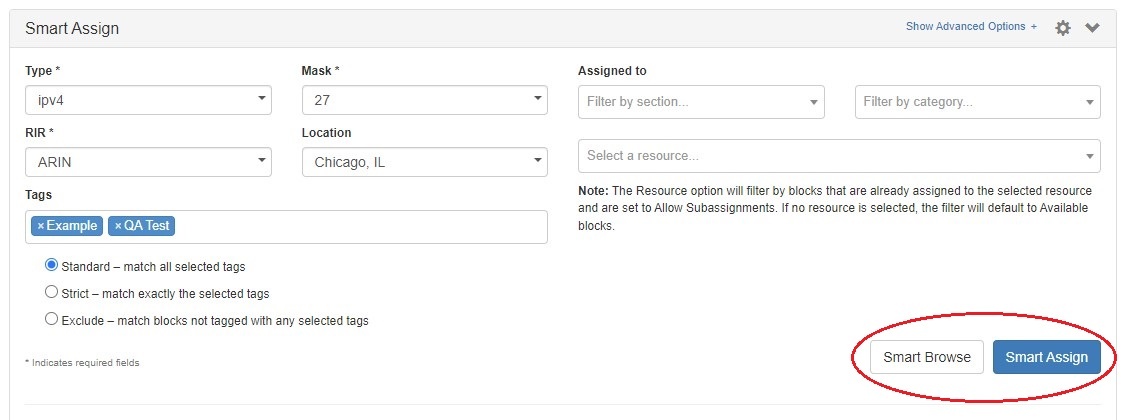
Task: Expand the RIR dropdown showing ARIN
Action: pyautogui.click(x=148, y=162)
